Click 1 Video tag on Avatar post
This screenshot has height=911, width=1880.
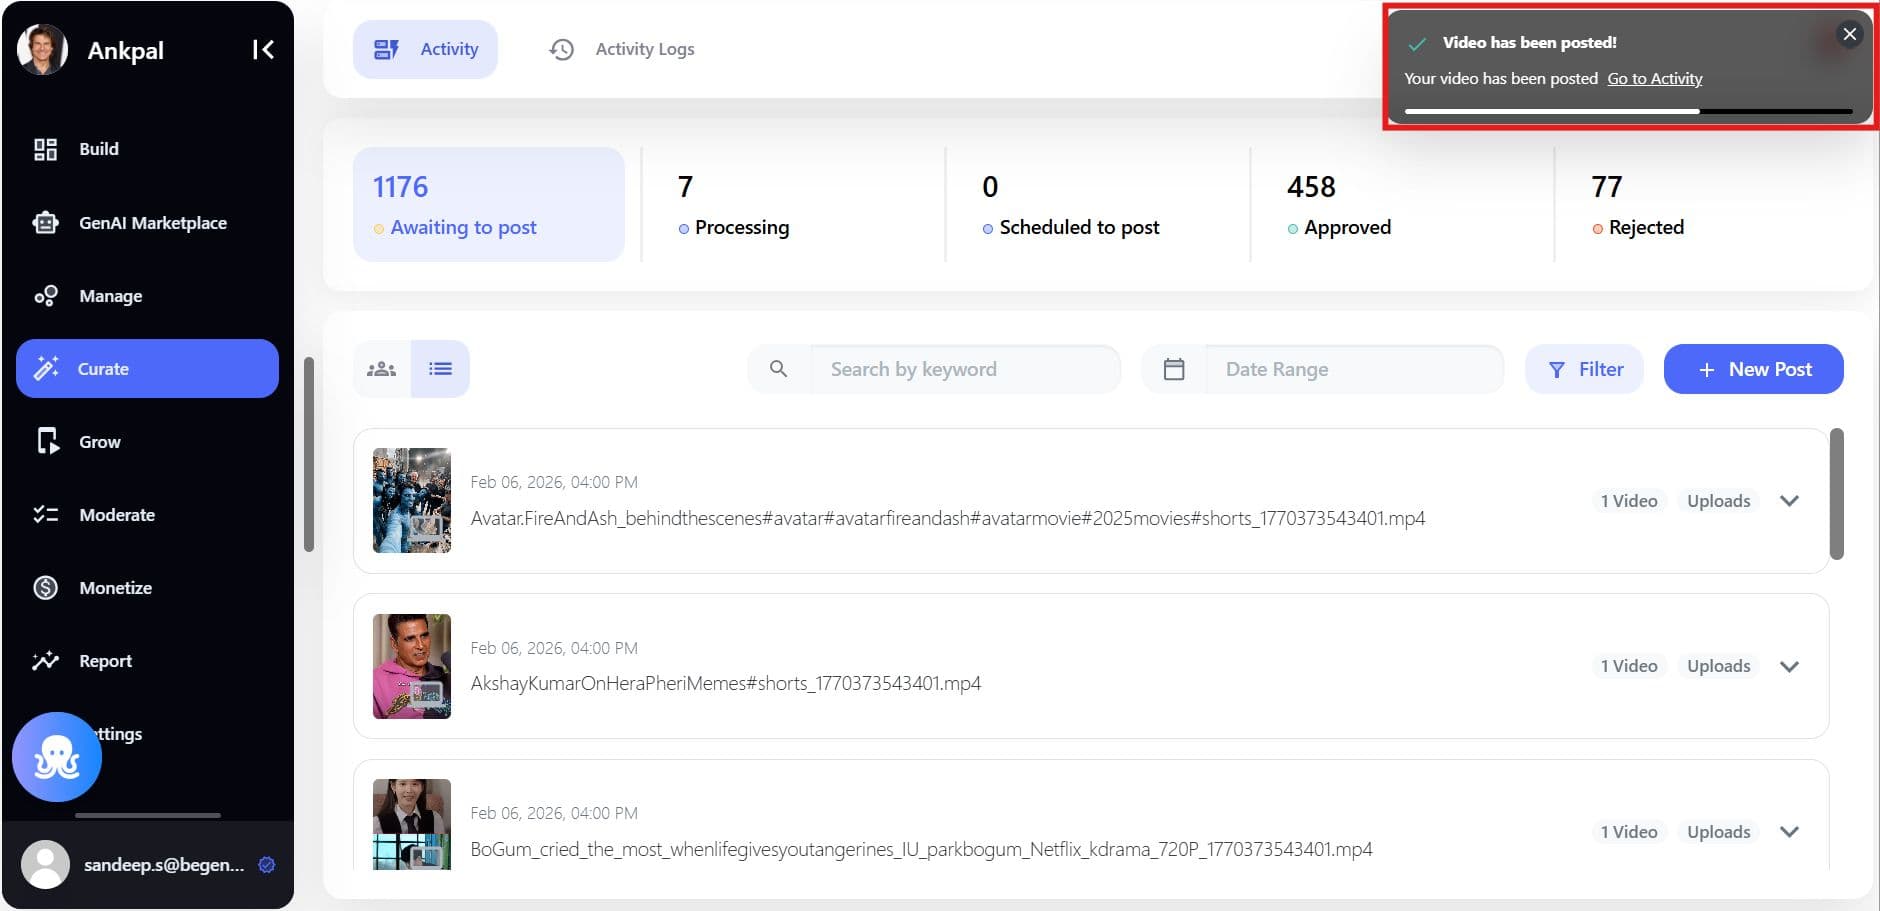(x=1629, y=501)
